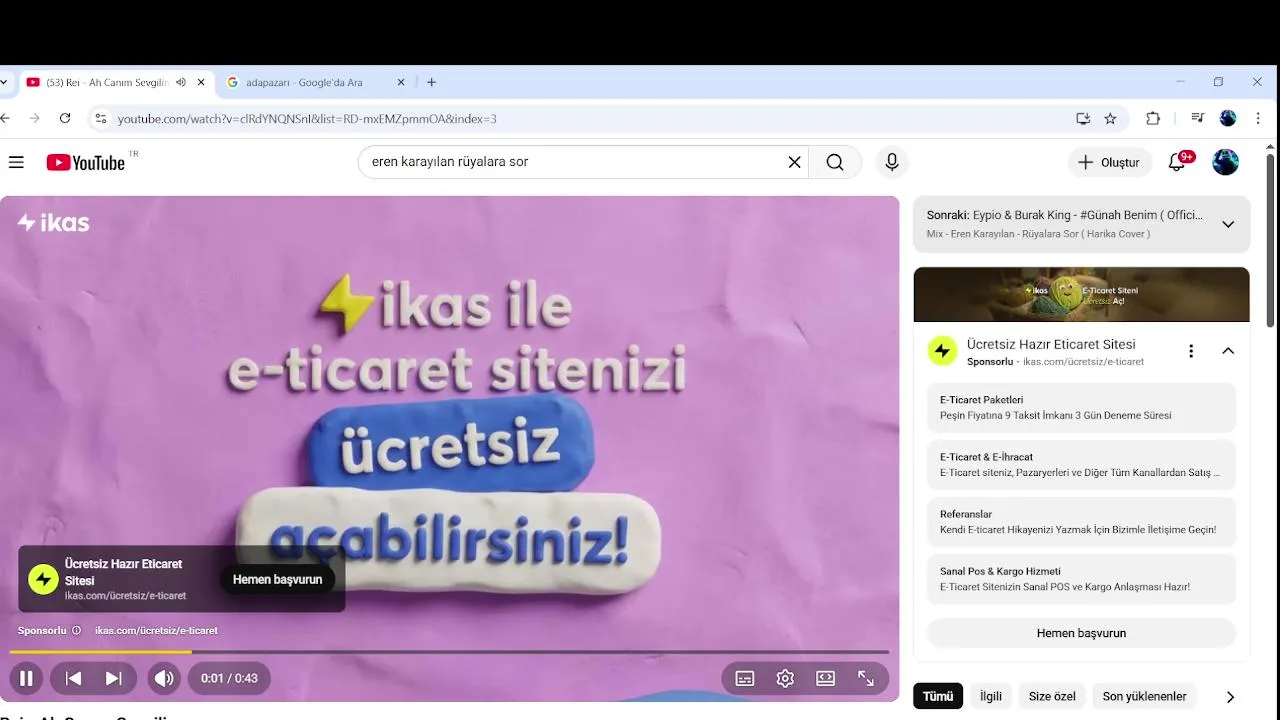
Task: Go to the previous video
Action: click(x=73, y=678)
